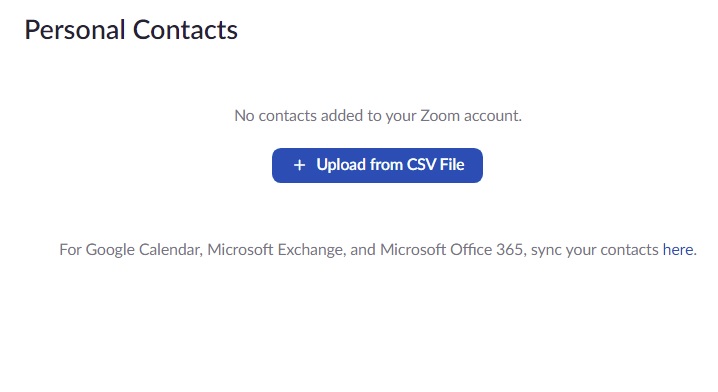Open the 'here' sync contacts link

tap(678, 250)
